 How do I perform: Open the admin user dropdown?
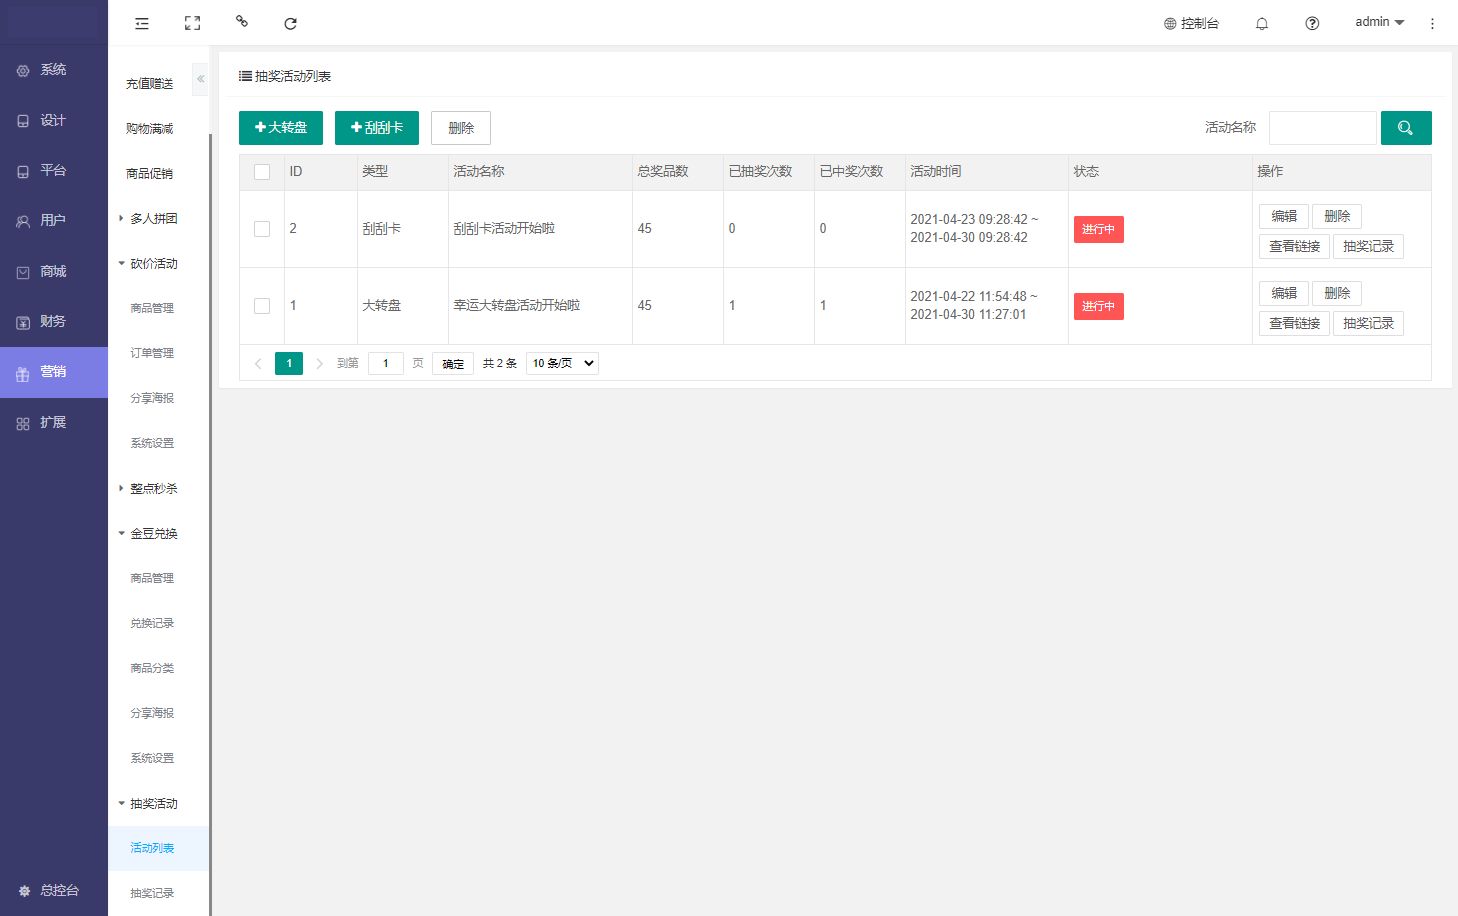pyautogui.click(x=1379, y=22)
